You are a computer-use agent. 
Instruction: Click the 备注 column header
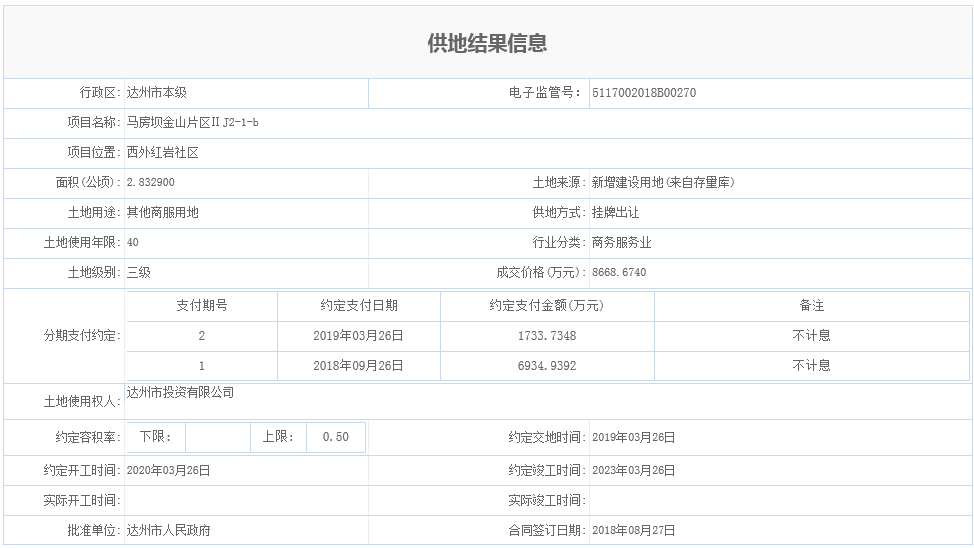tap(812, 306)
